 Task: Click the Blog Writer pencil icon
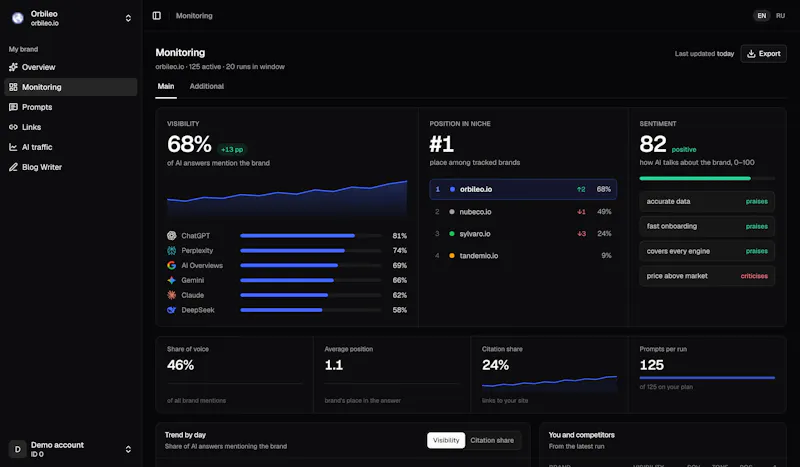click(x=13, y=167)
